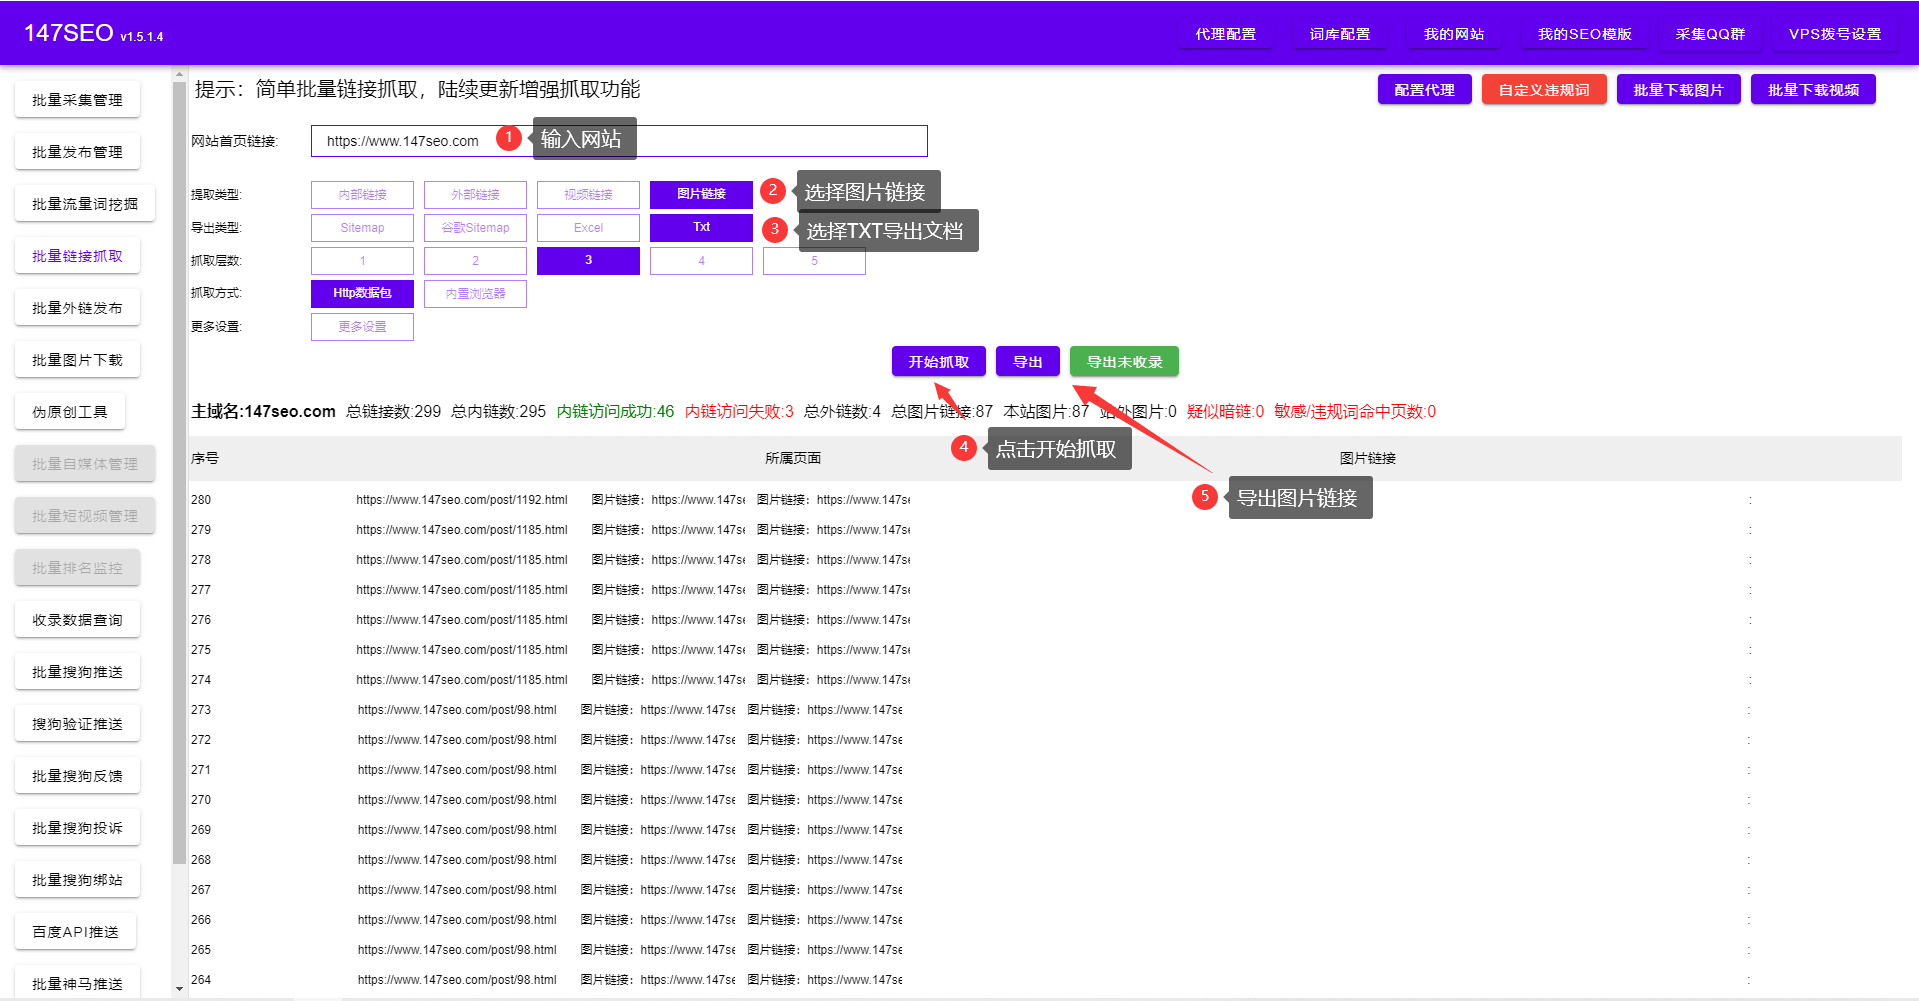1919x1001 pixels.
Task: Click the sidebar scrollbar down arrow
Action: (x=179, y=988)
